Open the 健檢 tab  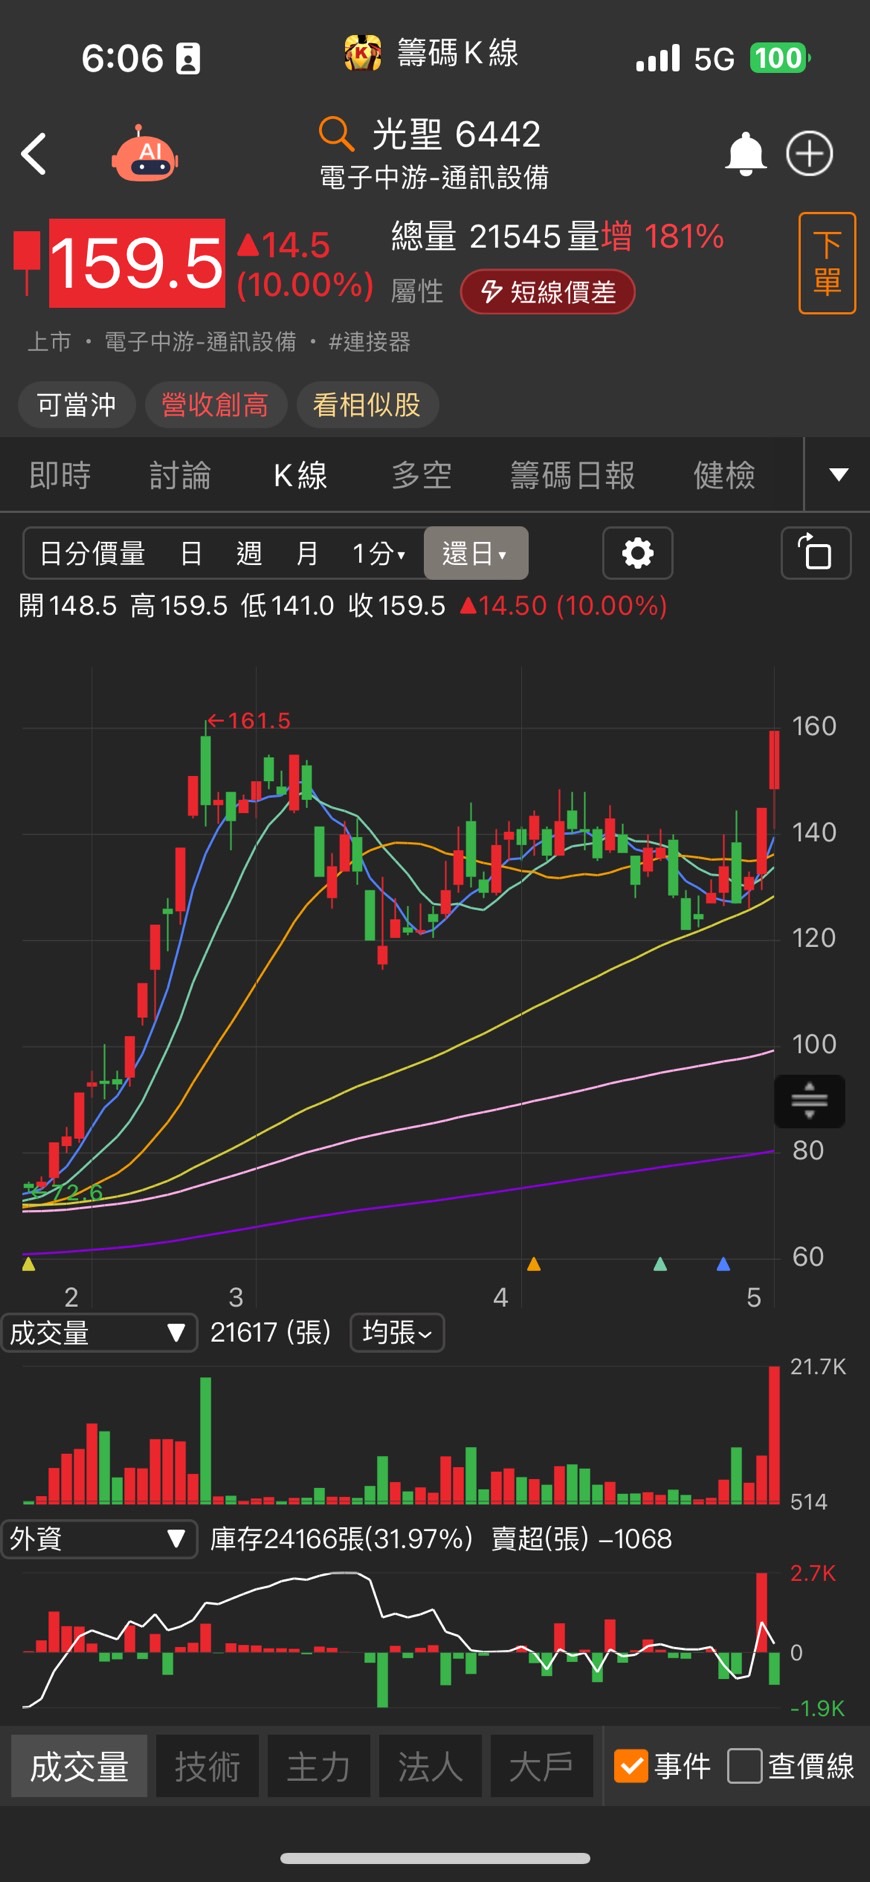pos(724,475)
